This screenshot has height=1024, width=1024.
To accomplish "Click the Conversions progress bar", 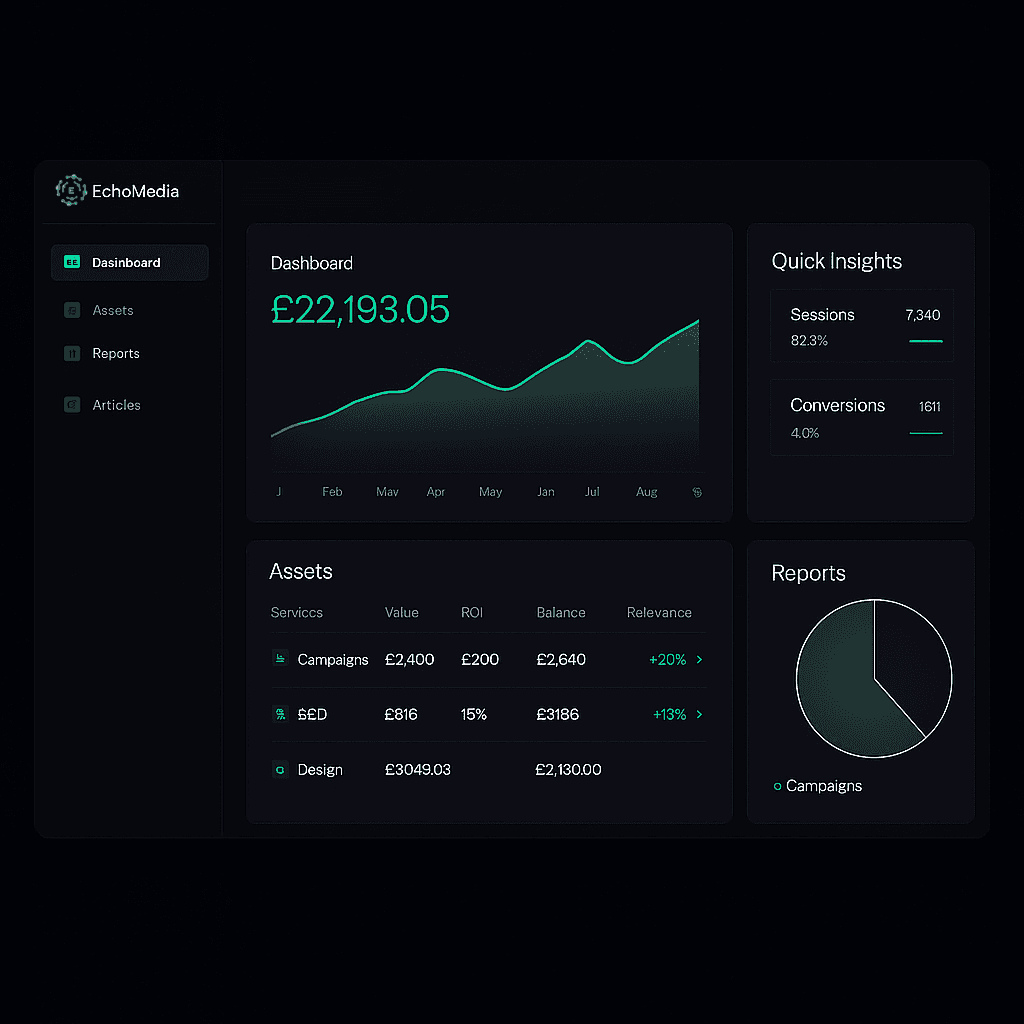I will tap(925, 433).
